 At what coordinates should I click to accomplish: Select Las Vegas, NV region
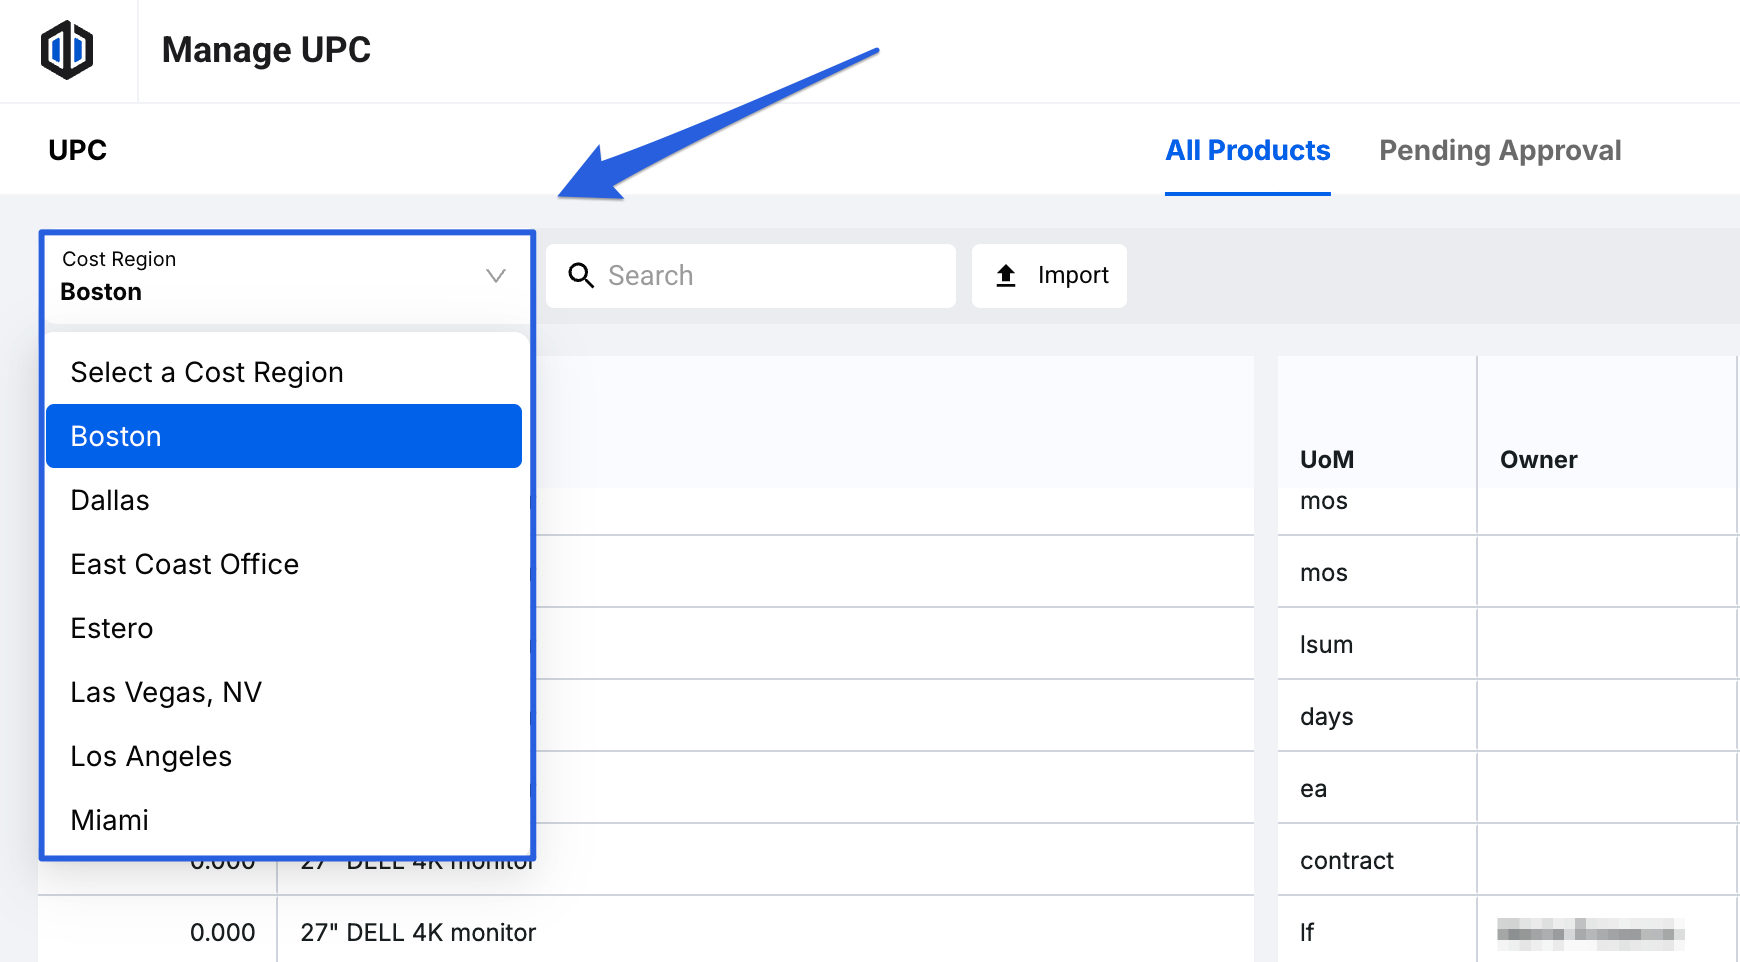coord(166,692)
